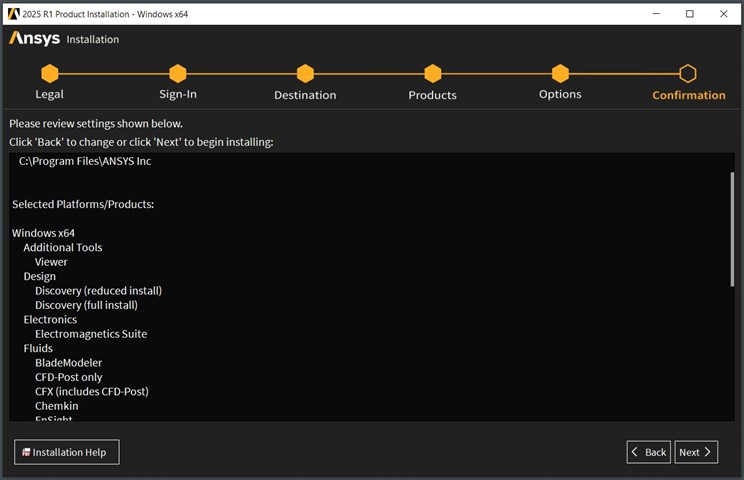Click the Legal step label
The image size is (744, 480).
click(49, 94)
